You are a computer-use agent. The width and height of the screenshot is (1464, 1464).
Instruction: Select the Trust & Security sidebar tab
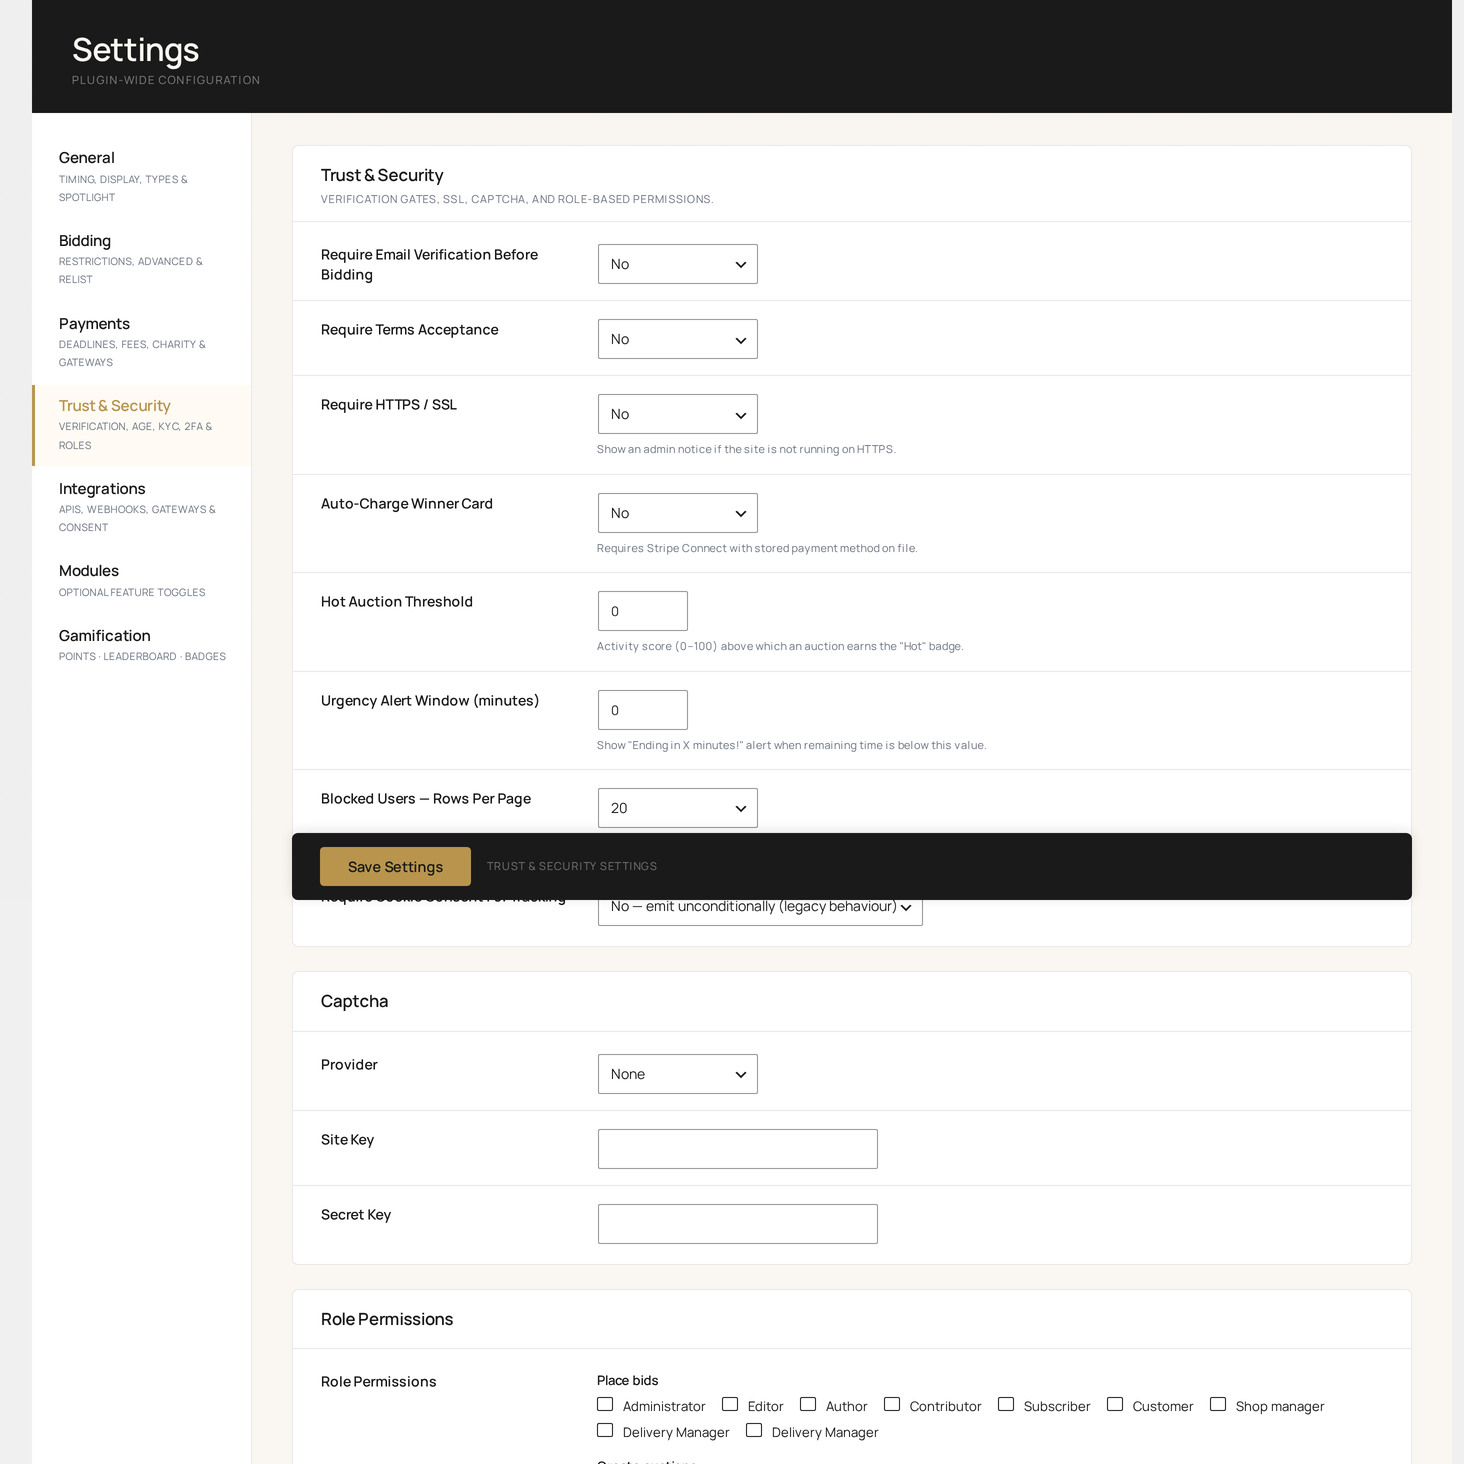[141, 425]
